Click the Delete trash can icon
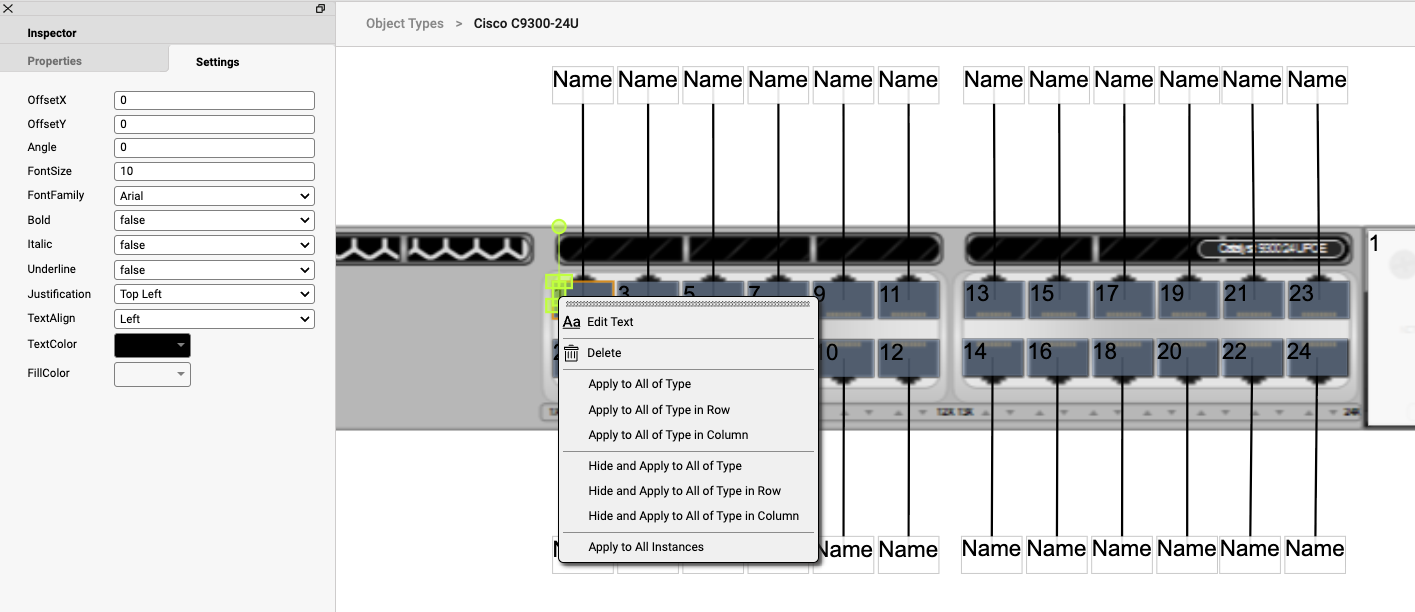 coord(572,353)
